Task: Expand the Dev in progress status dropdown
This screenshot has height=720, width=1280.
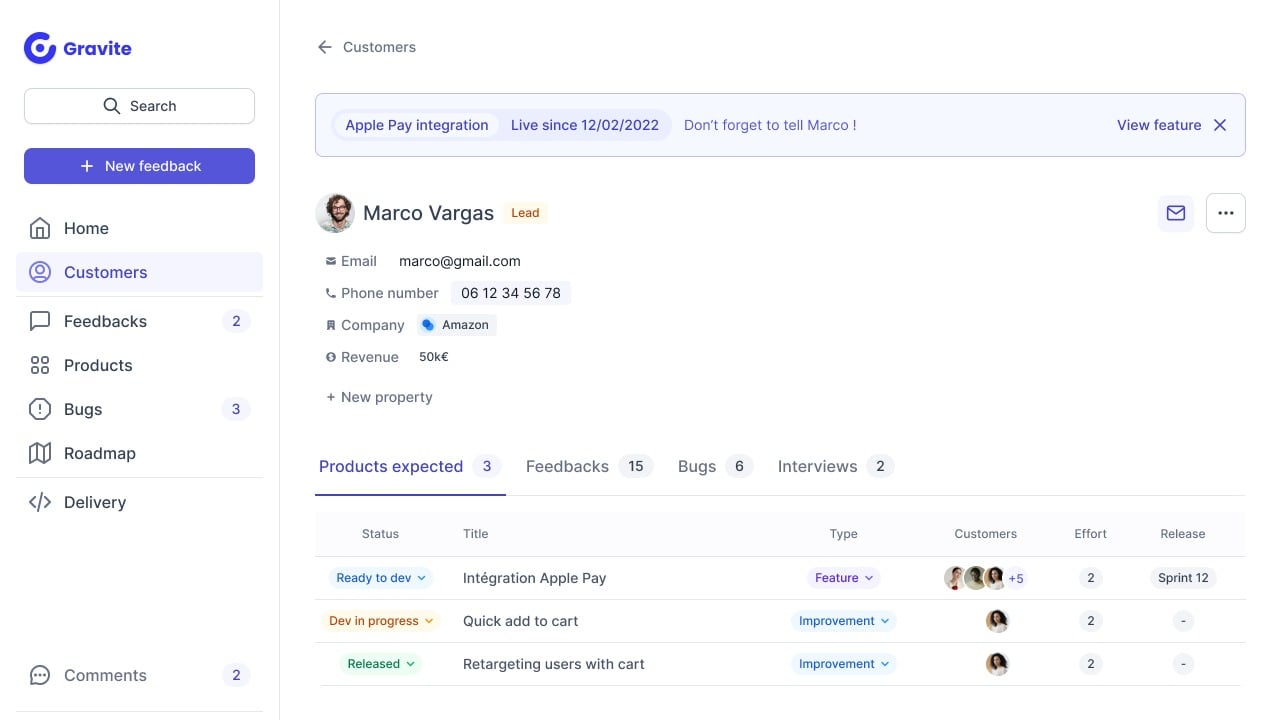Action: pyautogui.click(x=382, y=621)
